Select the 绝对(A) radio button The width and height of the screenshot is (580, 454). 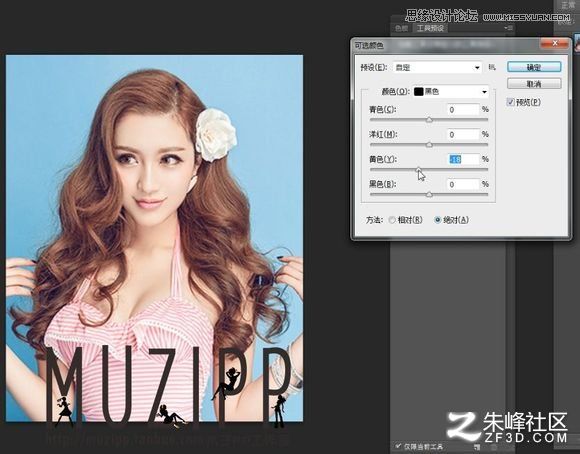pos(437,220)
